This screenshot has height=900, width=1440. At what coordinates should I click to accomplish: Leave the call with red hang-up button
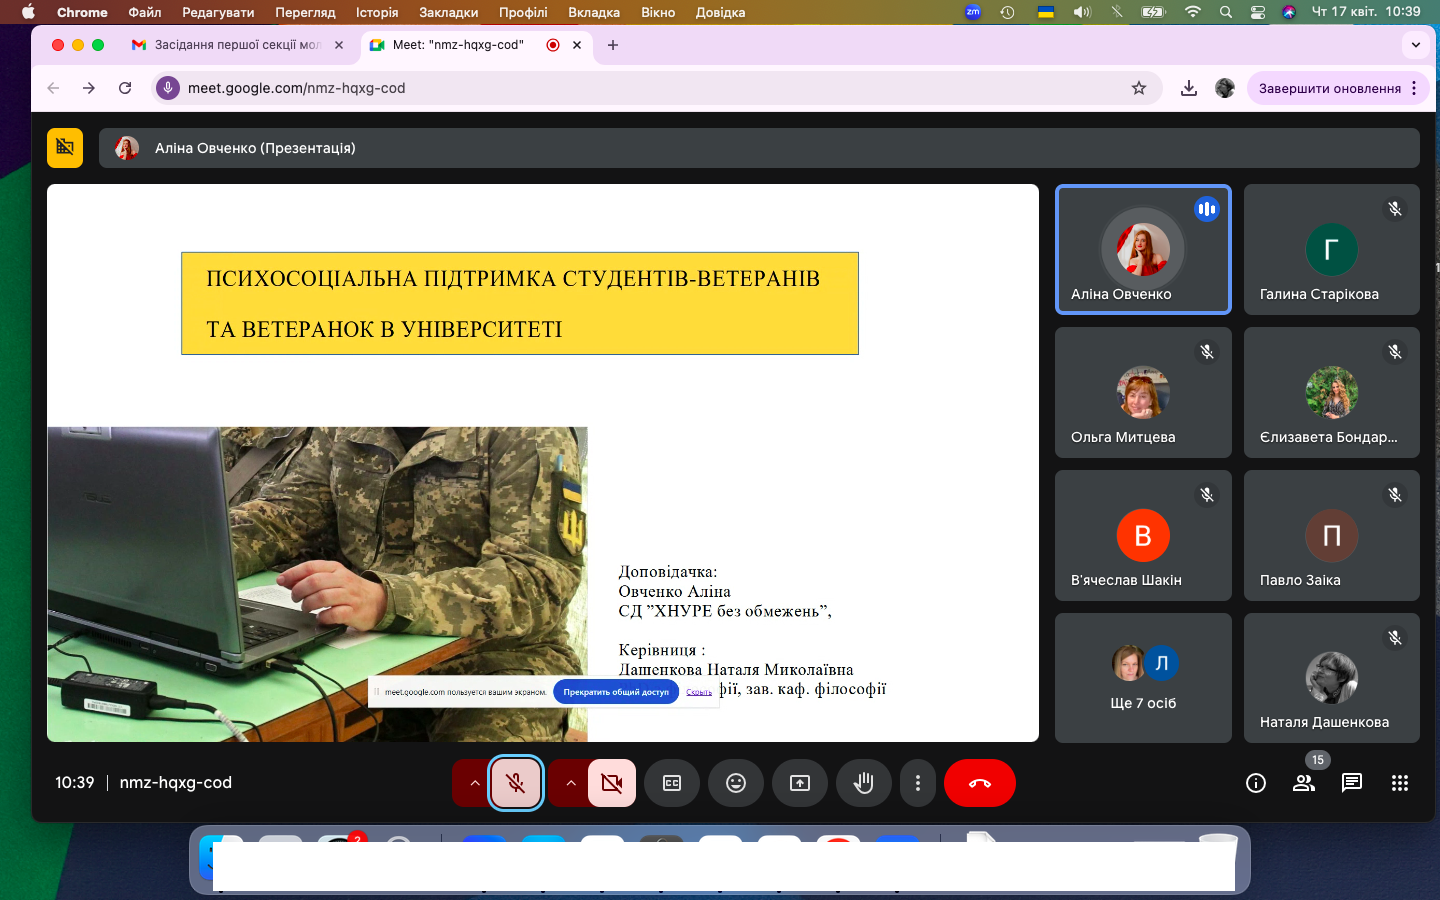[x=980, y=783]
